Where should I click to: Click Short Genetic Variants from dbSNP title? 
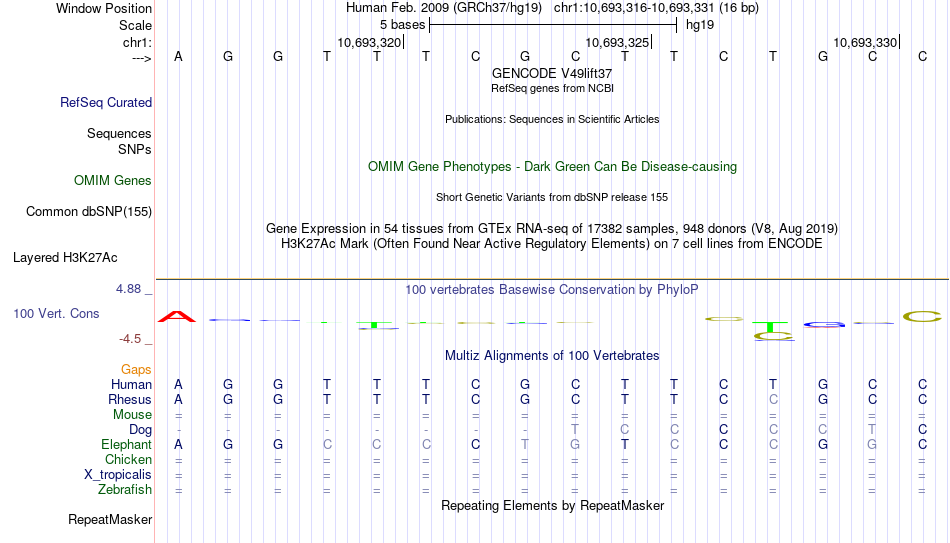tap(552, 198)
